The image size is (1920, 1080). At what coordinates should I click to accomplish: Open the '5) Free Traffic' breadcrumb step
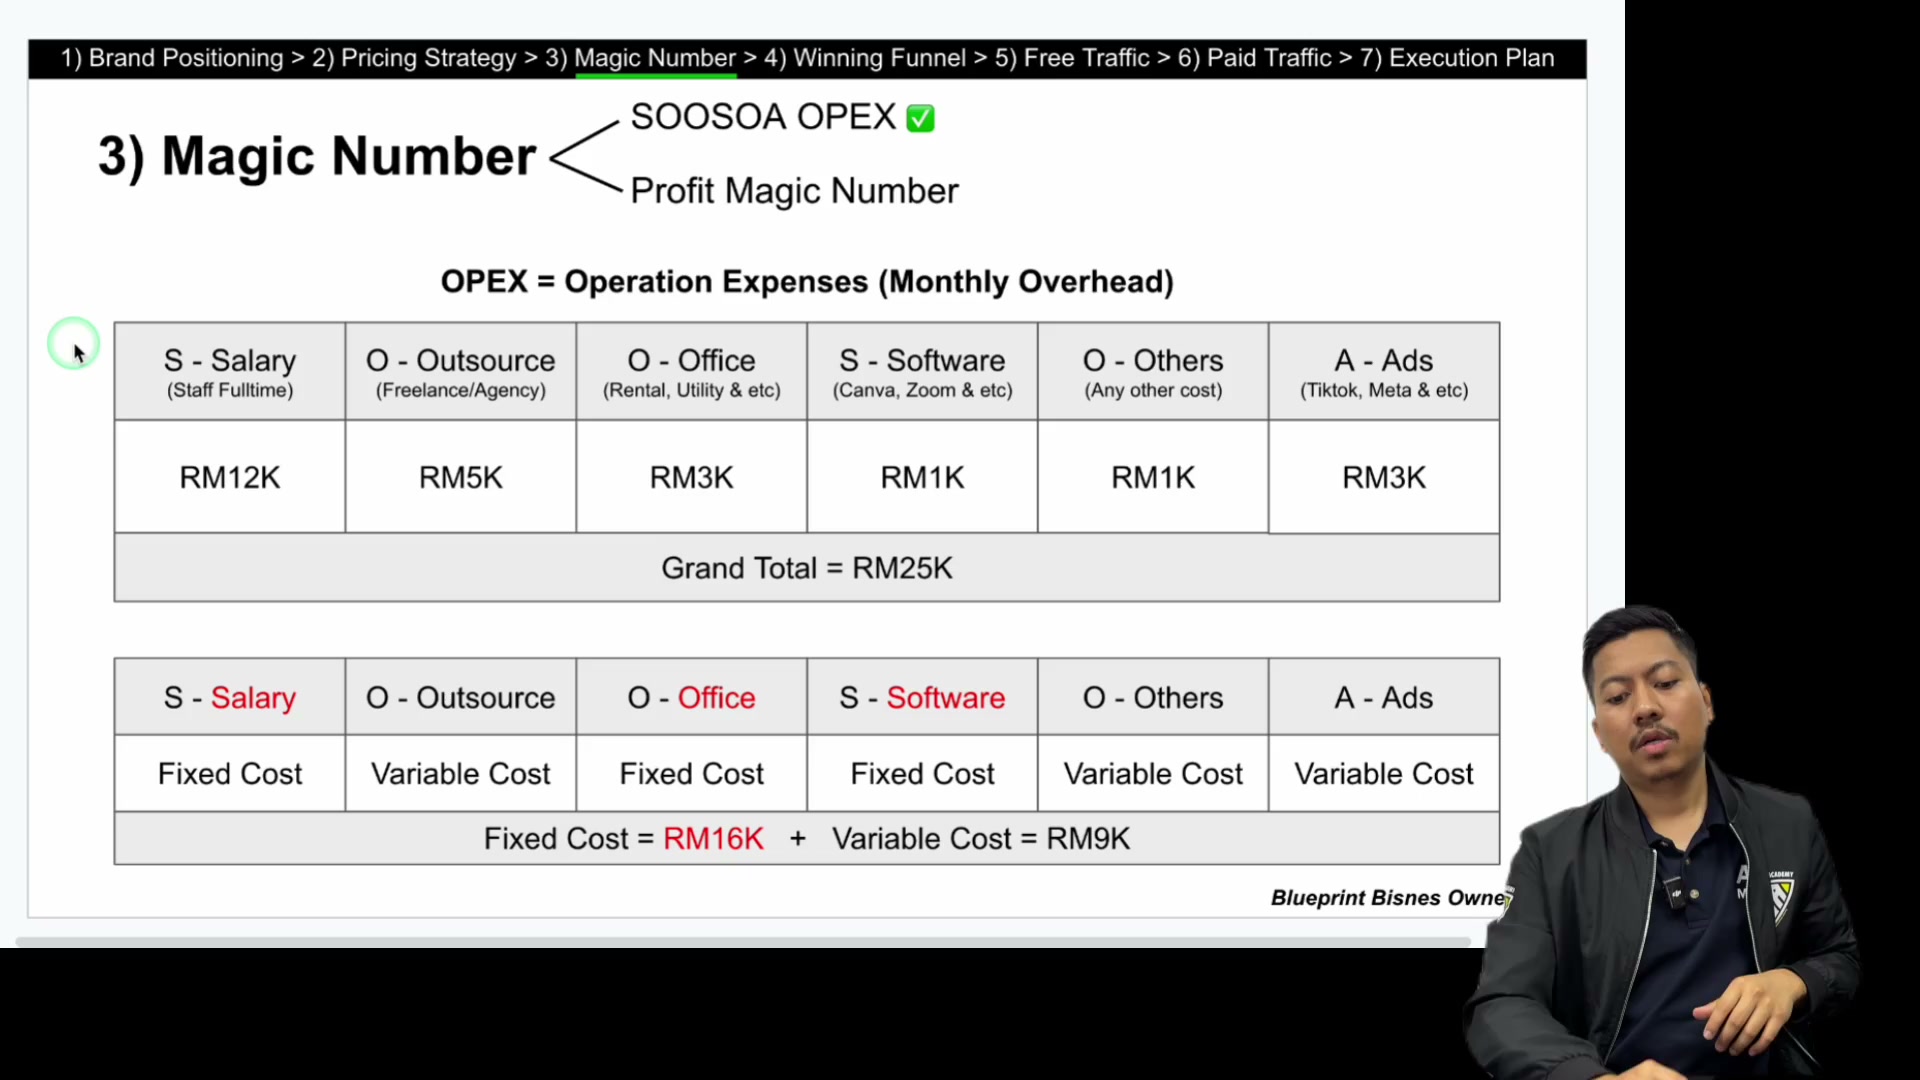(x=1072, y=58)
